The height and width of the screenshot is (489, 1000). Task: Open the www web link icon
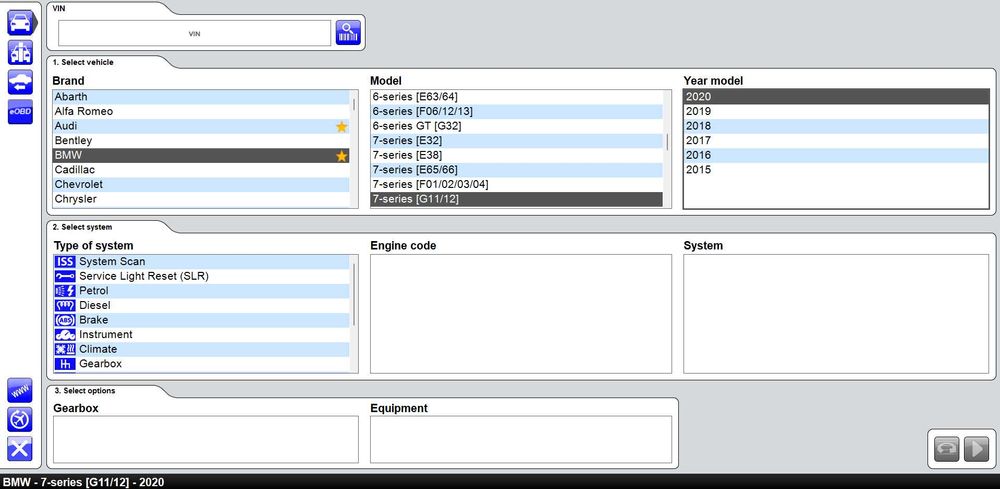click(x=20, y=390)
